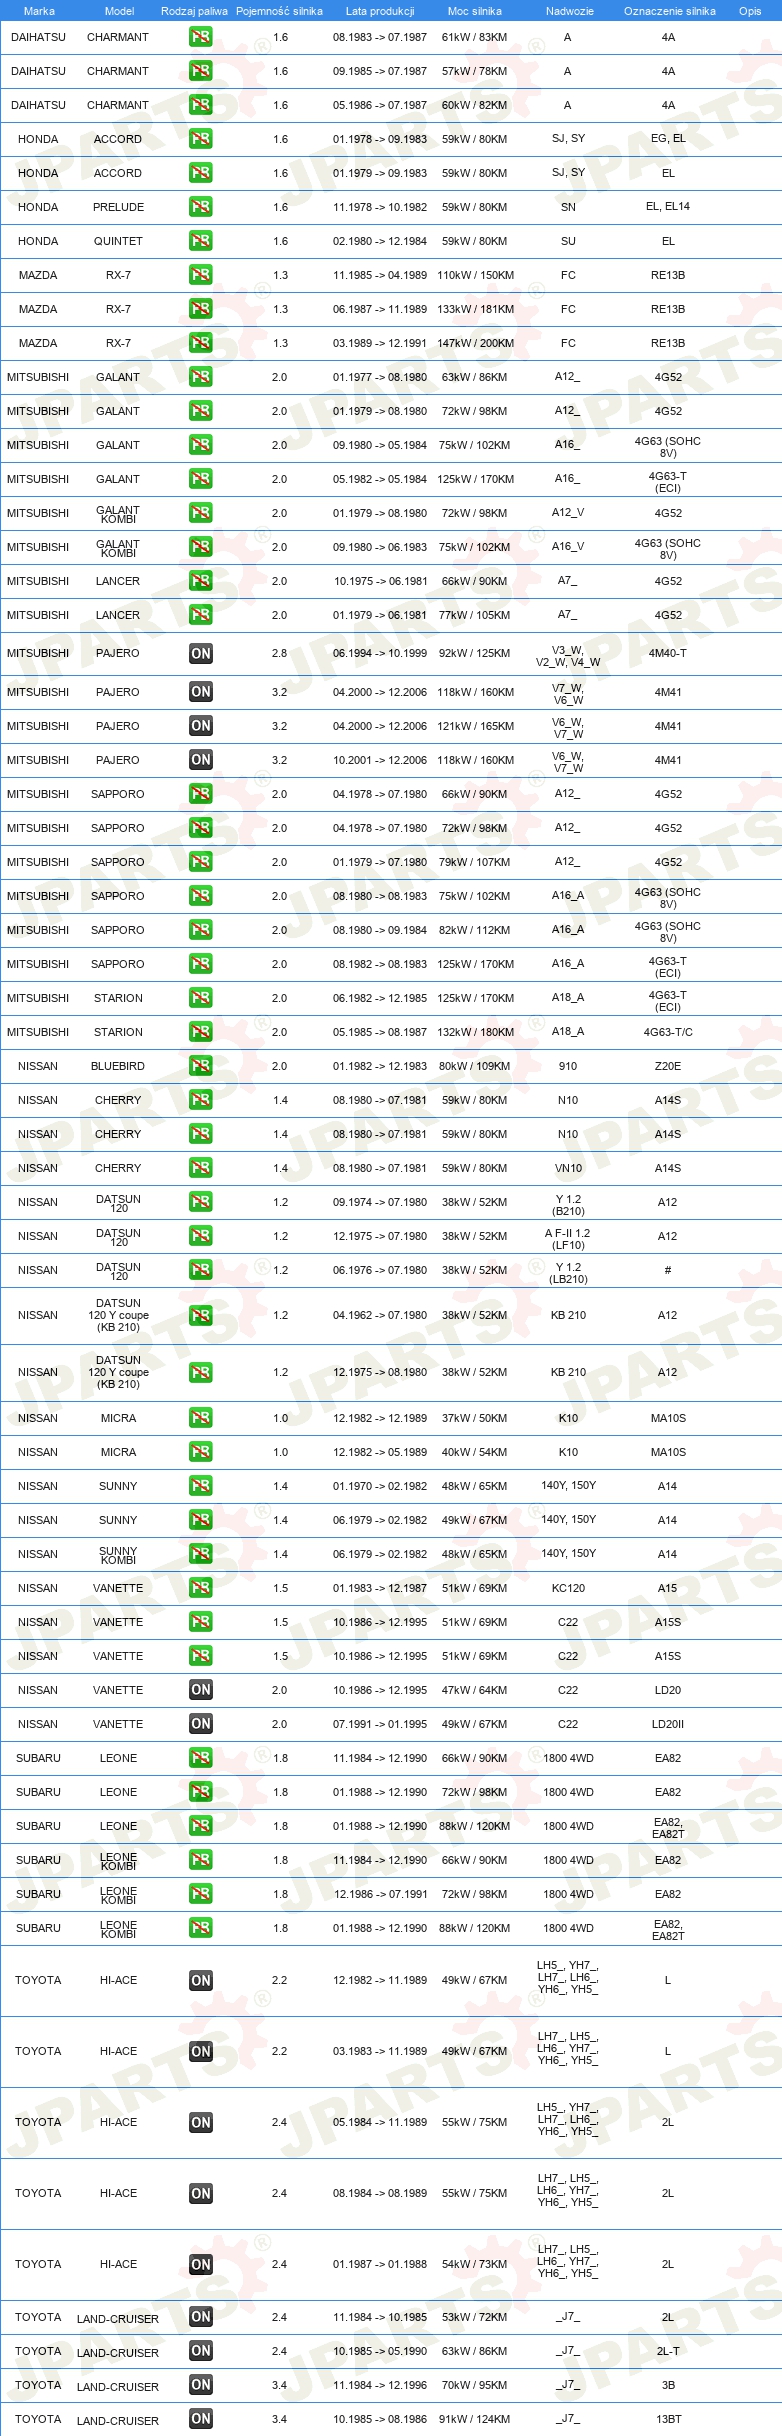Click the 13BT engine code
This screenshot has width=782, height=2436.
click(x=668, y=2419)
